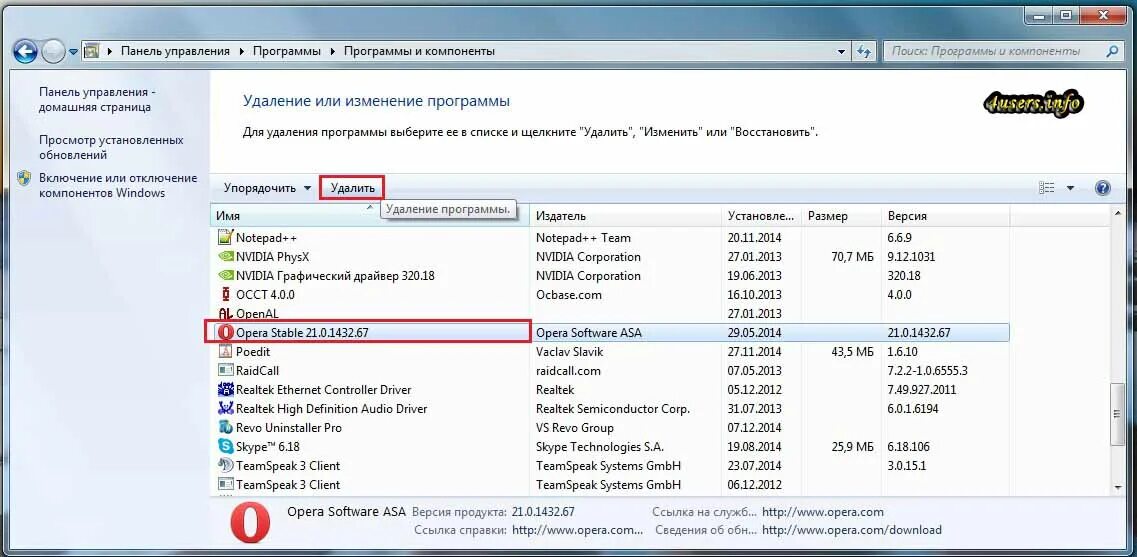Sort by the Версия column header

coord(946,216)
